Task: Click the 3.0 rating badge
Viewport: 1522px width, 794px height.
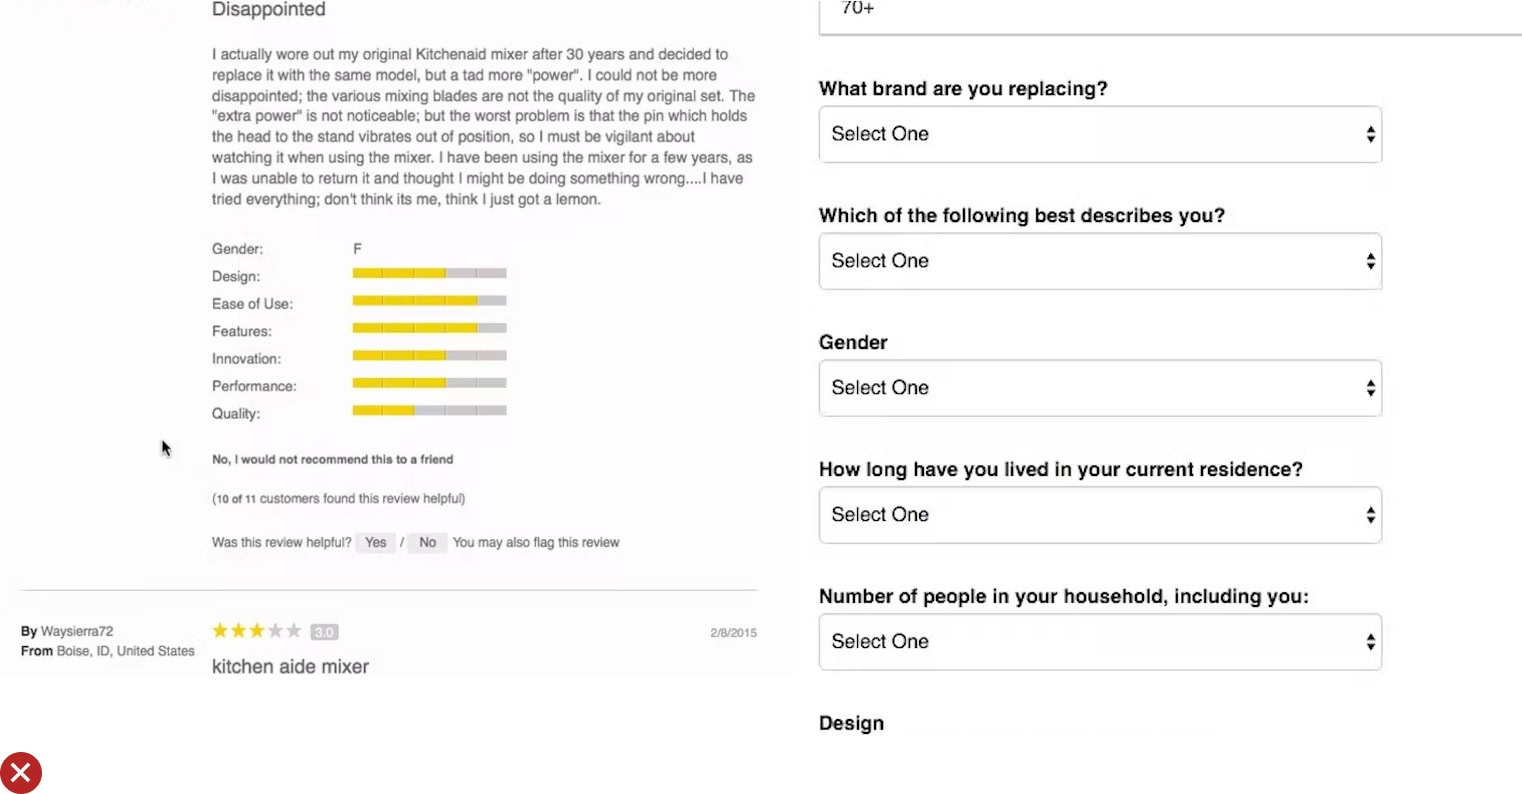Action: (x=324, y=632)
